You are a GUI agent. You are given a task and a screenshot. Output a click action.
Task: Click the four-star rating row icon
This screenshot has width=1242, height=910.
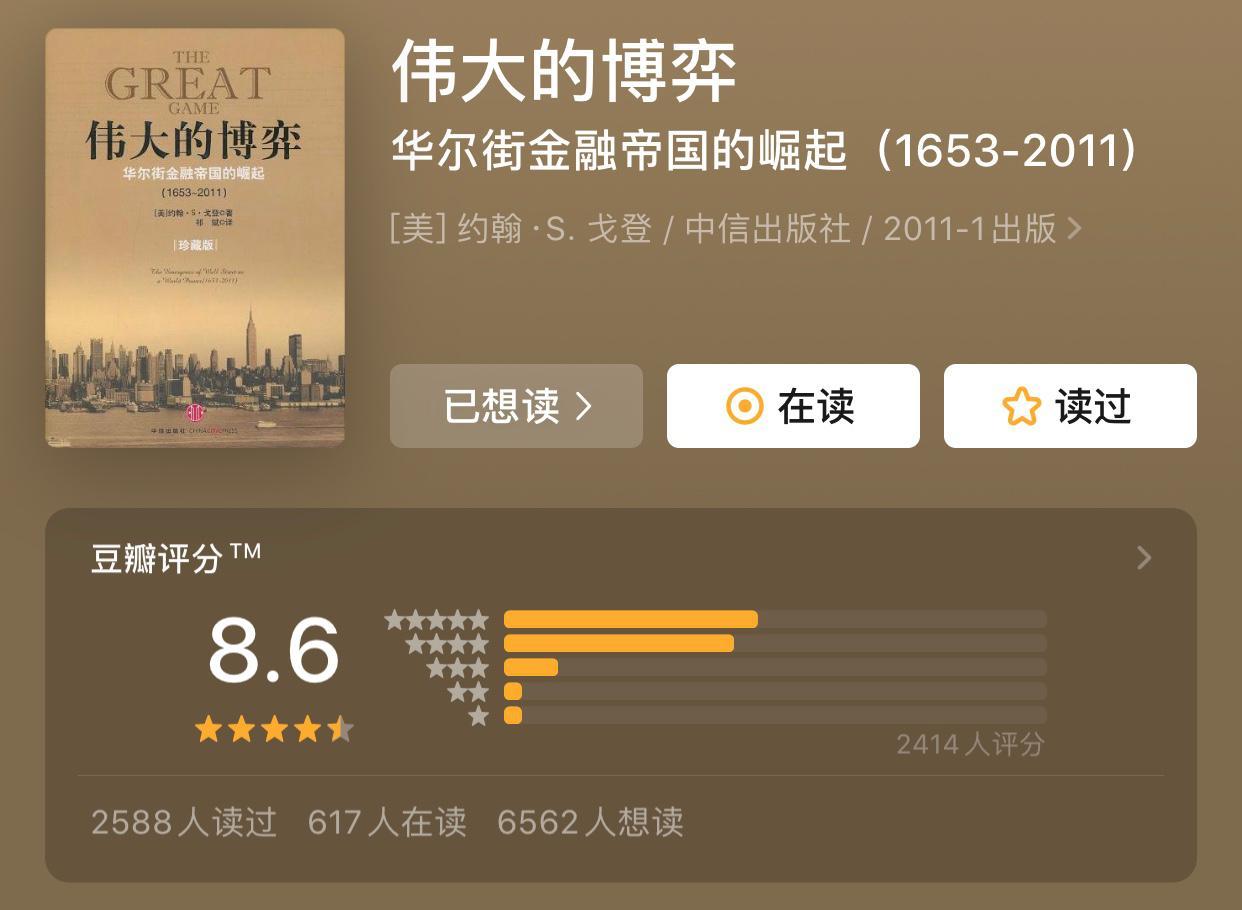[447, 644]
